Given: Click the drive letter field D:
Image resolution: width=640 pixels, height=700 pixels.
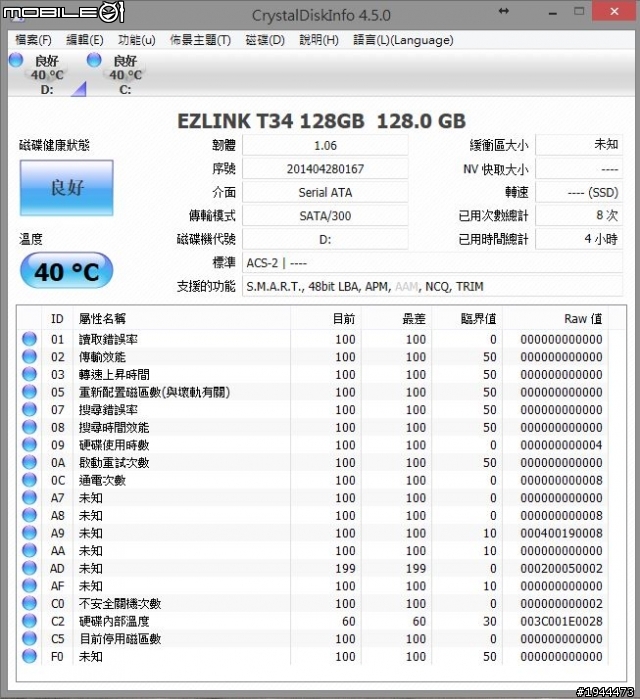Looking at the screenshot, I should [325, 240].
